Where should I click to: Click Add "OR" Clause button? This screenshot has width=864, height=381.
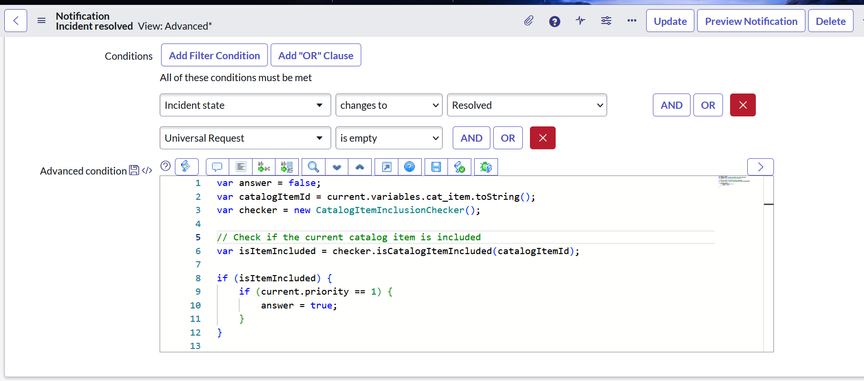click(x=316, y=55)
